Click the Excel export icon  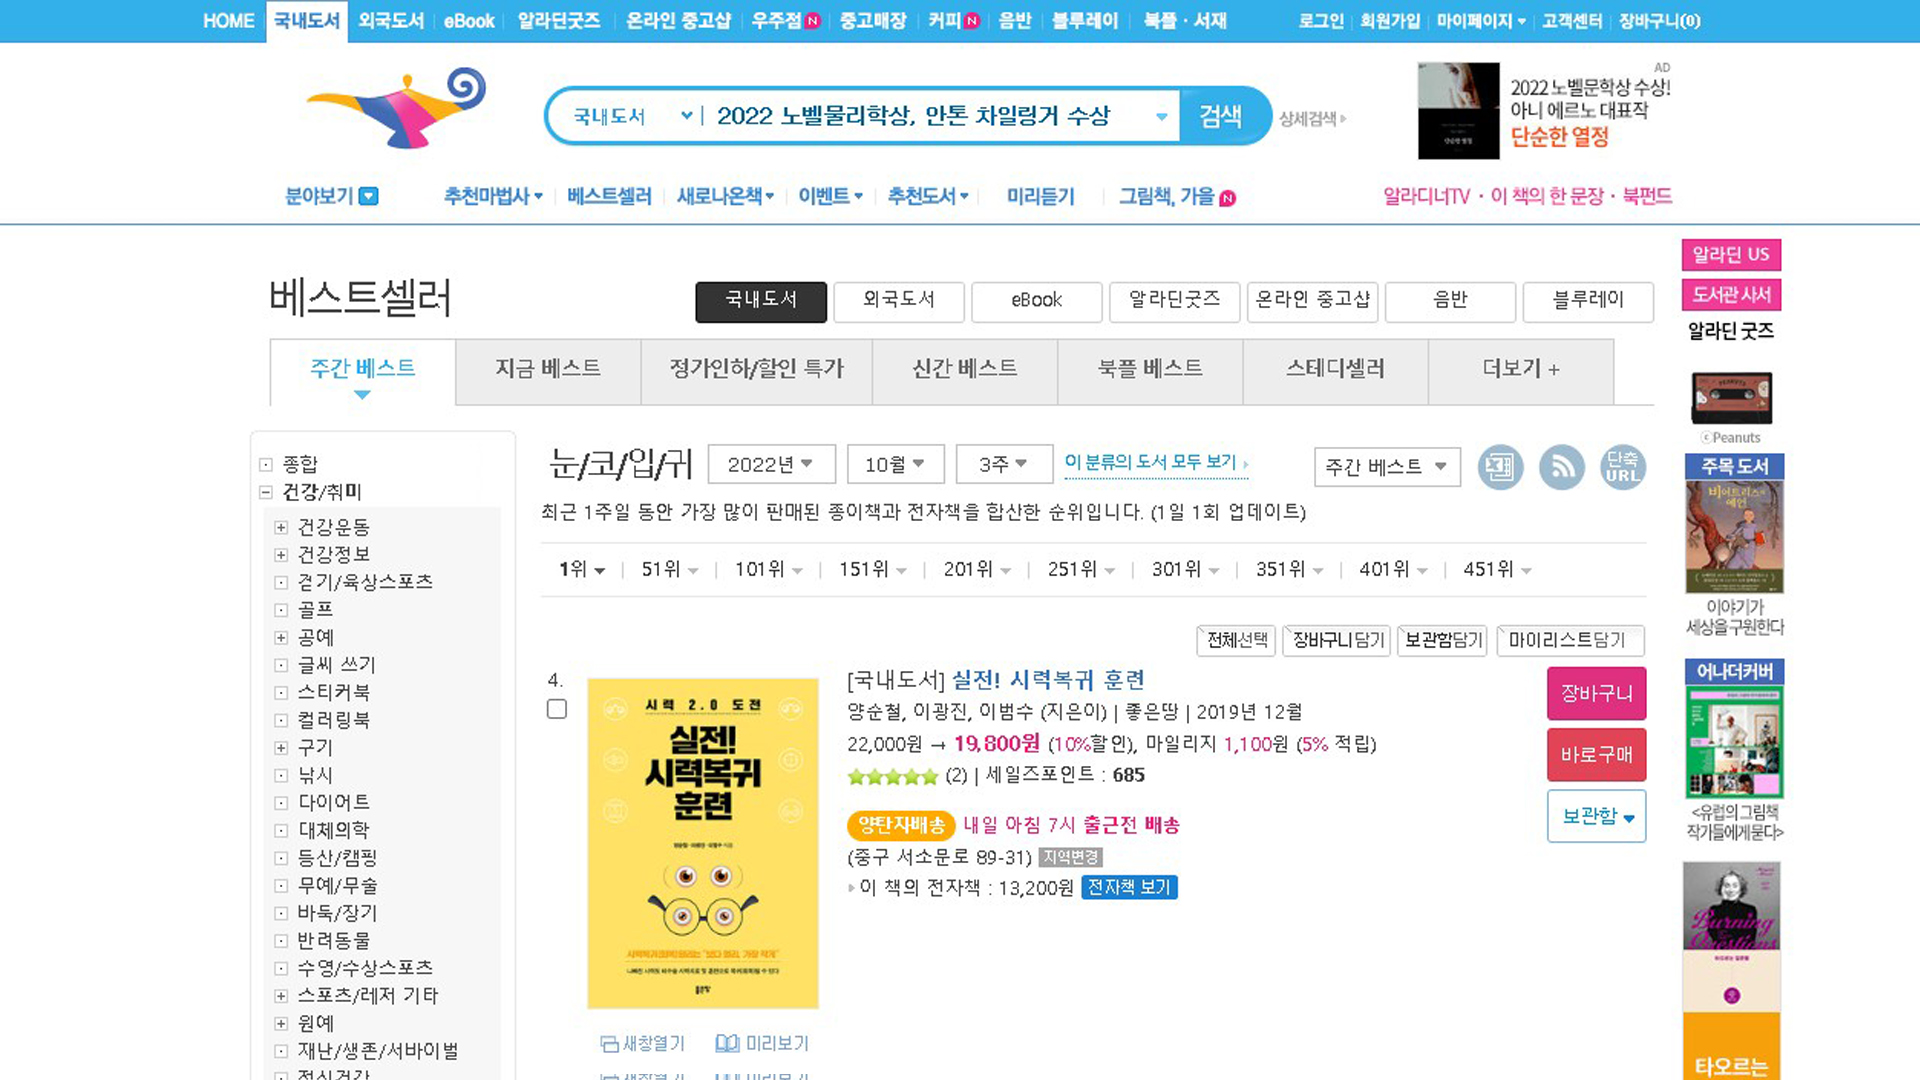(x=1500, y=467)
